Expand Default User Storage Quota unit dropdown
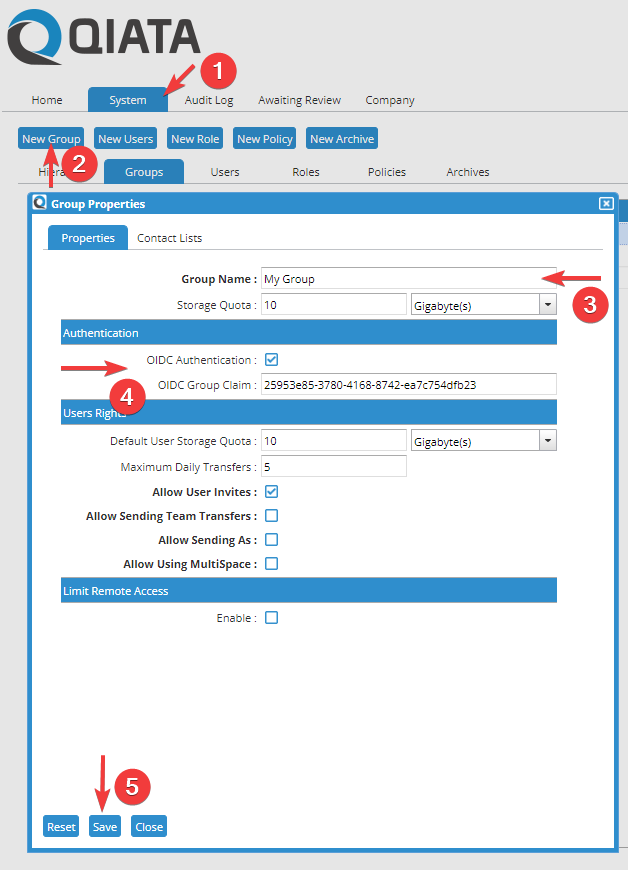The image size is (628, 870). (547, 441)
